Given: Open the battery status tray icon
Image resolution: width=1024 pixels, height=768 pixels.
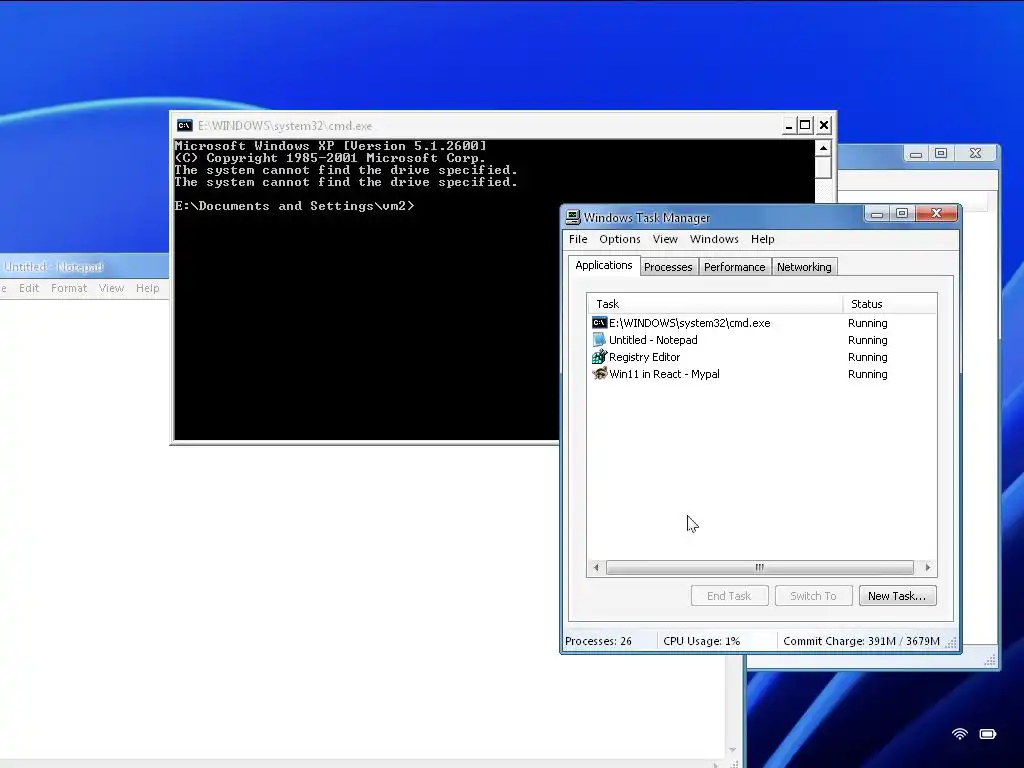Looking at the screenshot, I should click(987, 734).
